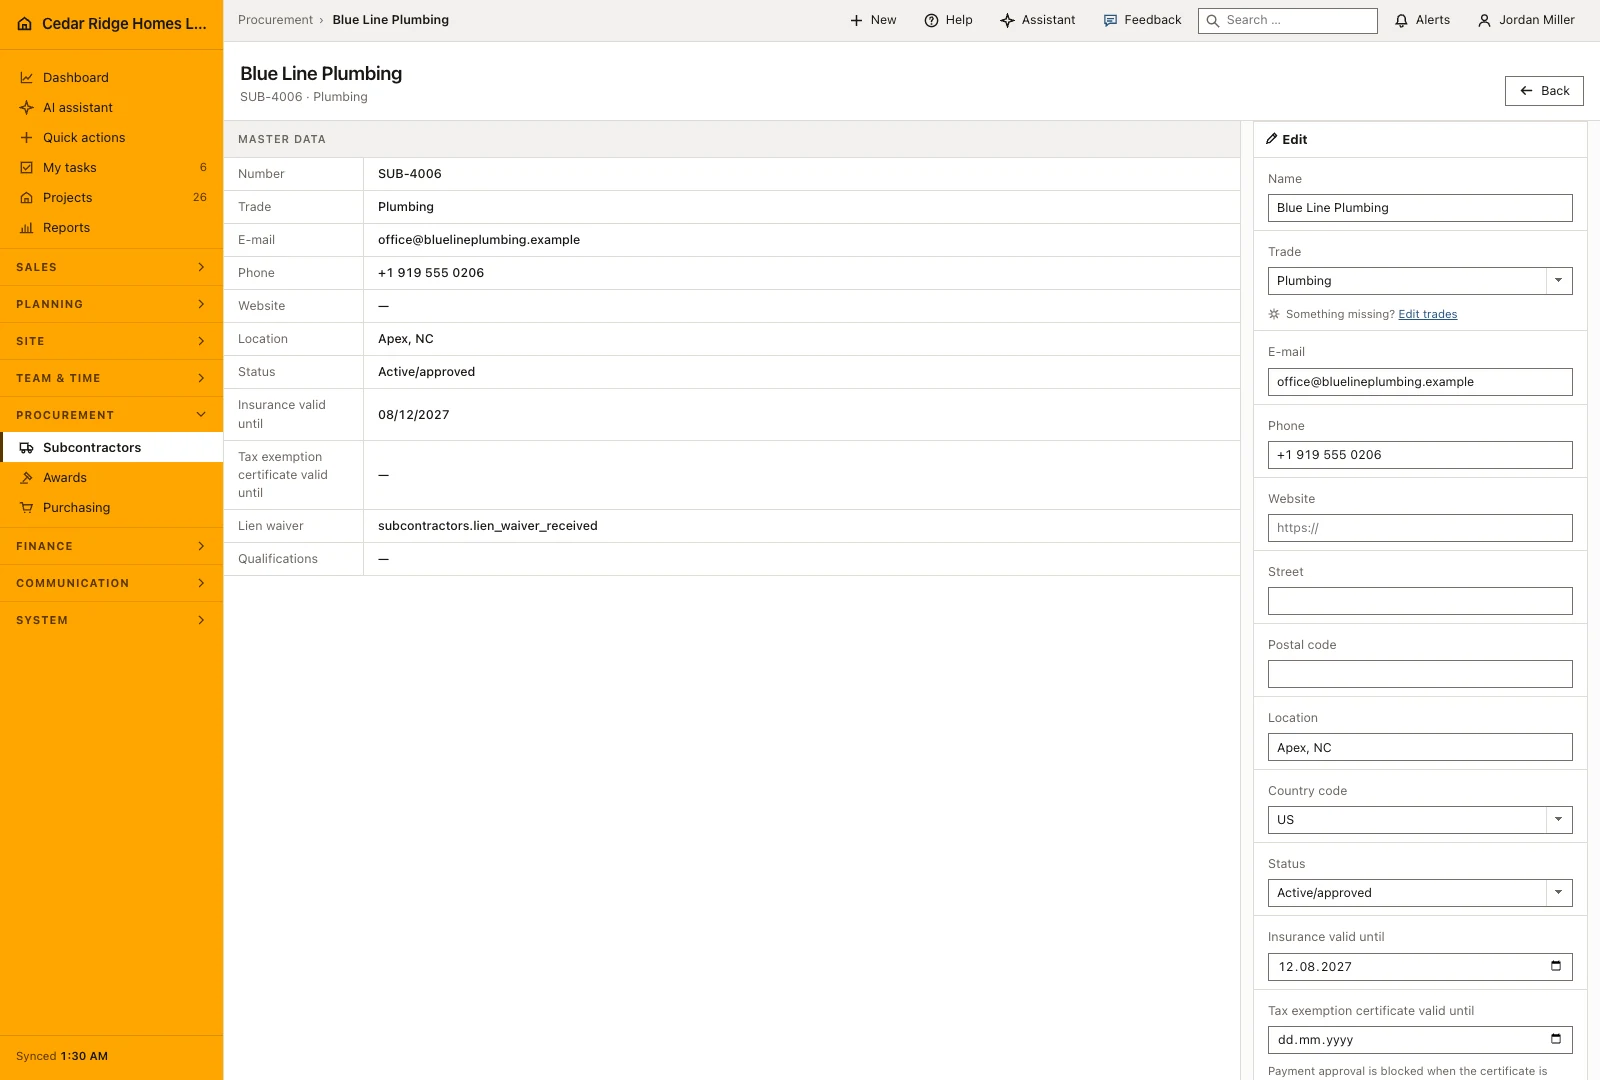
Task: Click the Location input showing Apex, NC
Action: coord(1420,747)
